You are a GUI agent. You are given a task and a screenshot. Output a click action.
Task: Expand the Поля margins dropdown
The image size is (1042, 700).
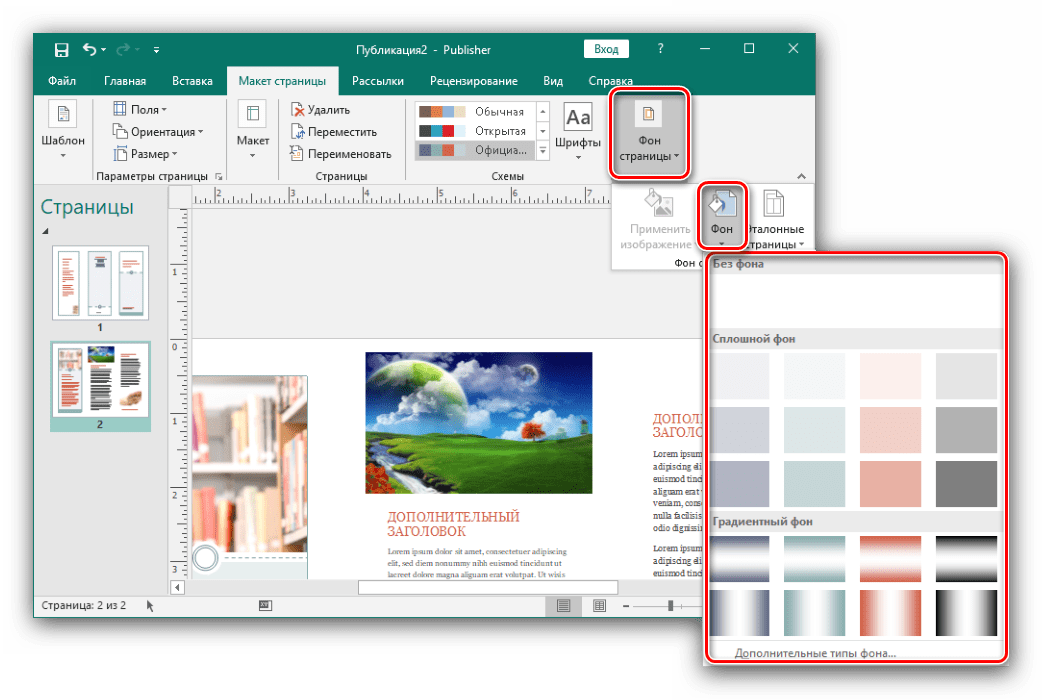click(x=140, y=109)
